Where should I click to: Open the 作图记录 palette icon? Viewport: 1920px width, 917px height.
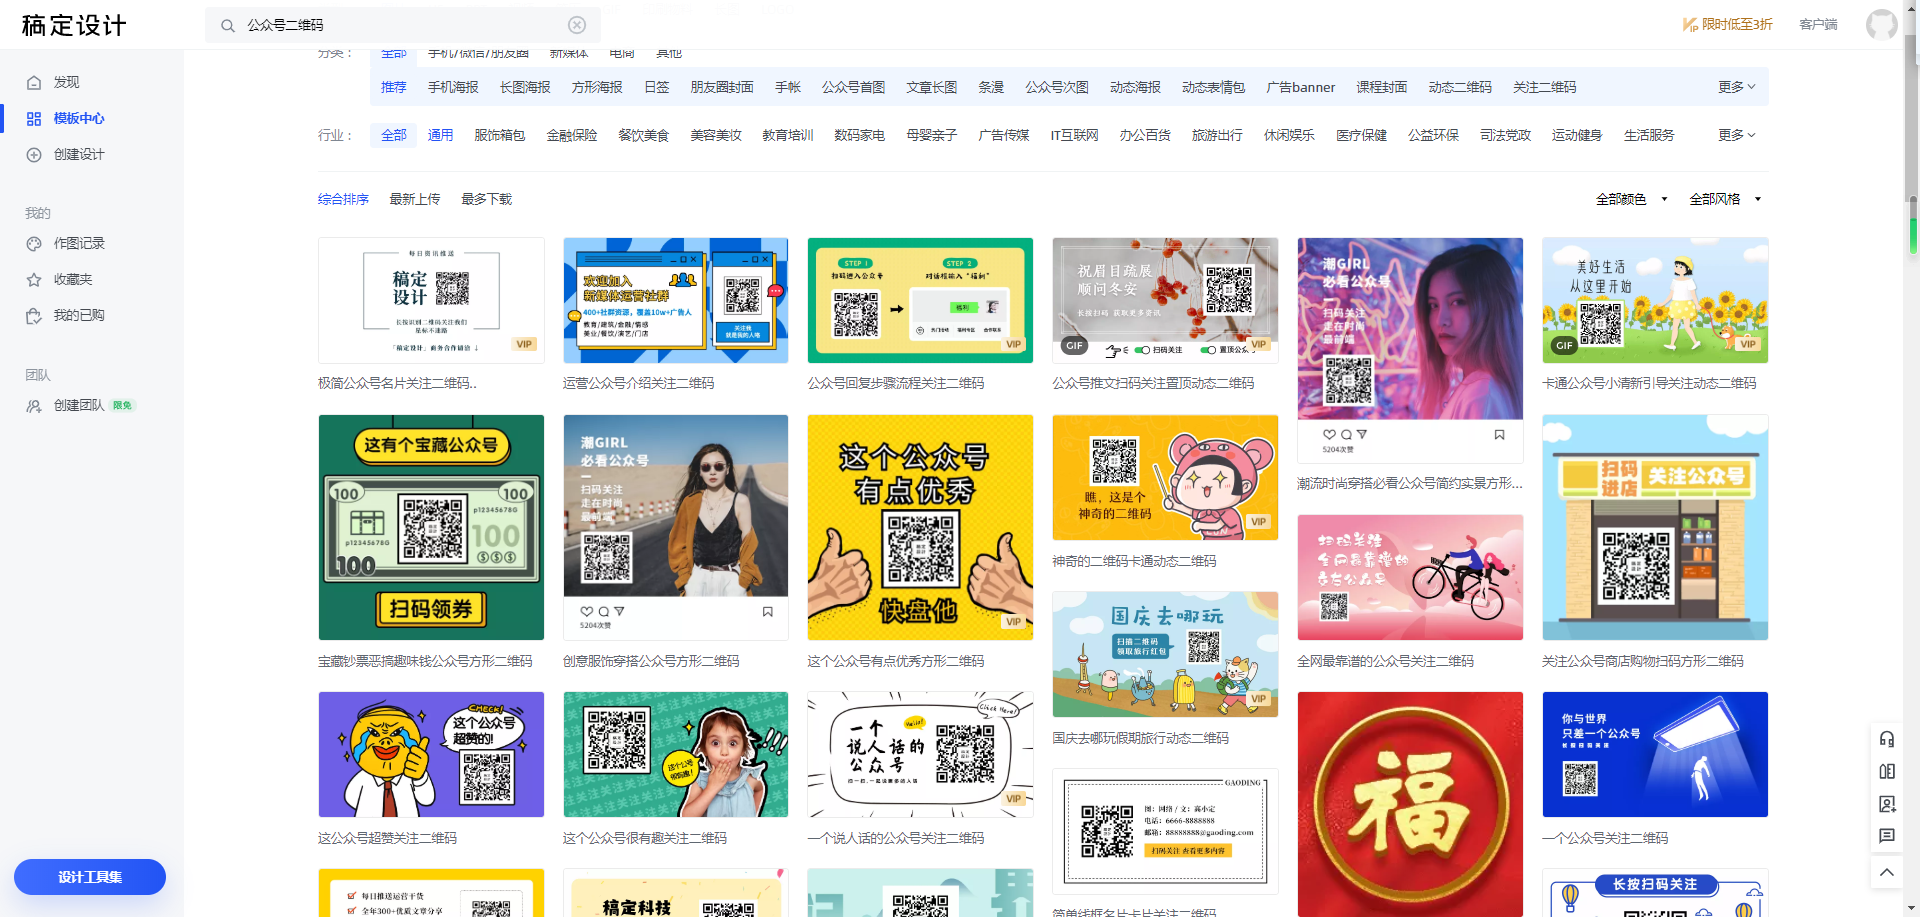coord(34,243)
